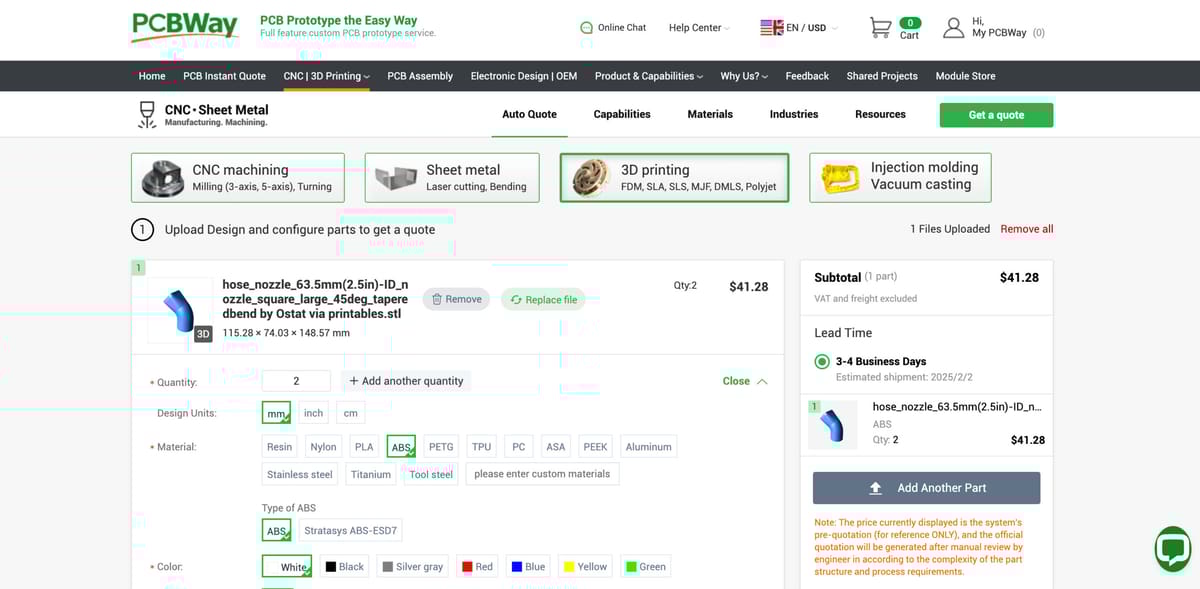Expand the CNC | 3D Printing menu
1200x589 pixels.
[x=326, y=76]
